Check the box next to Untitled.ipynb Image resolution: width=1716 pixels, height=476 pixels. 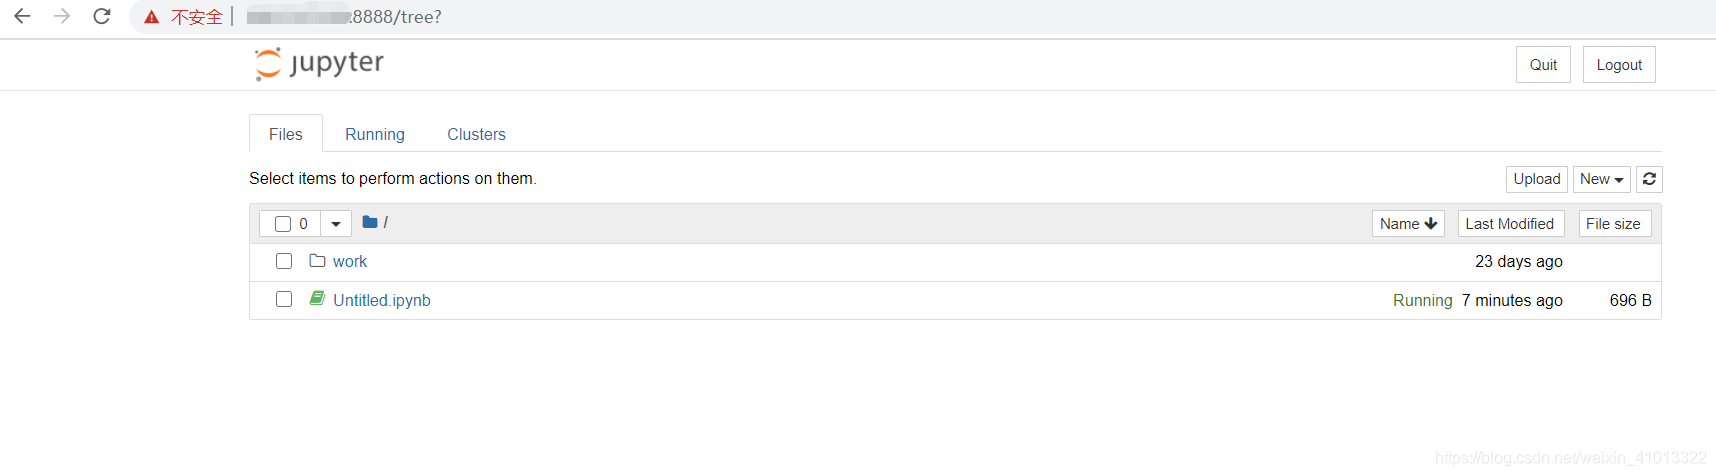click(284, 299)
